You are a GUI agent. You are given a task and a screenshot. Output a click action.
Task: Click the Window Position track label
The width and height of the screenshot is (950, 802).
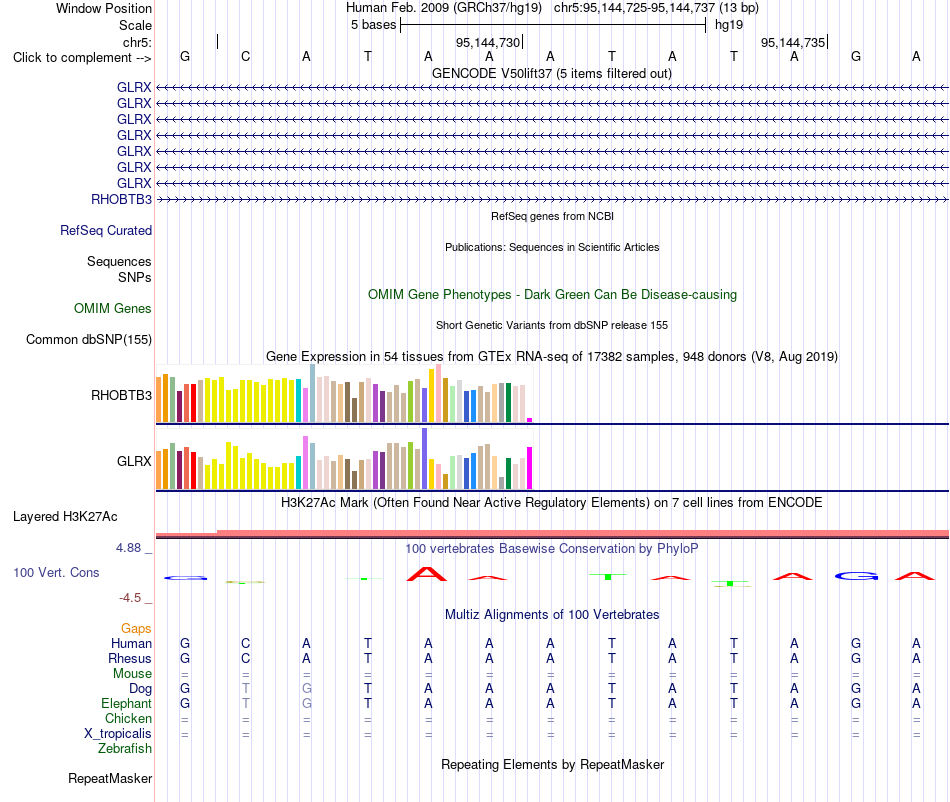click(x=104, y=8)
